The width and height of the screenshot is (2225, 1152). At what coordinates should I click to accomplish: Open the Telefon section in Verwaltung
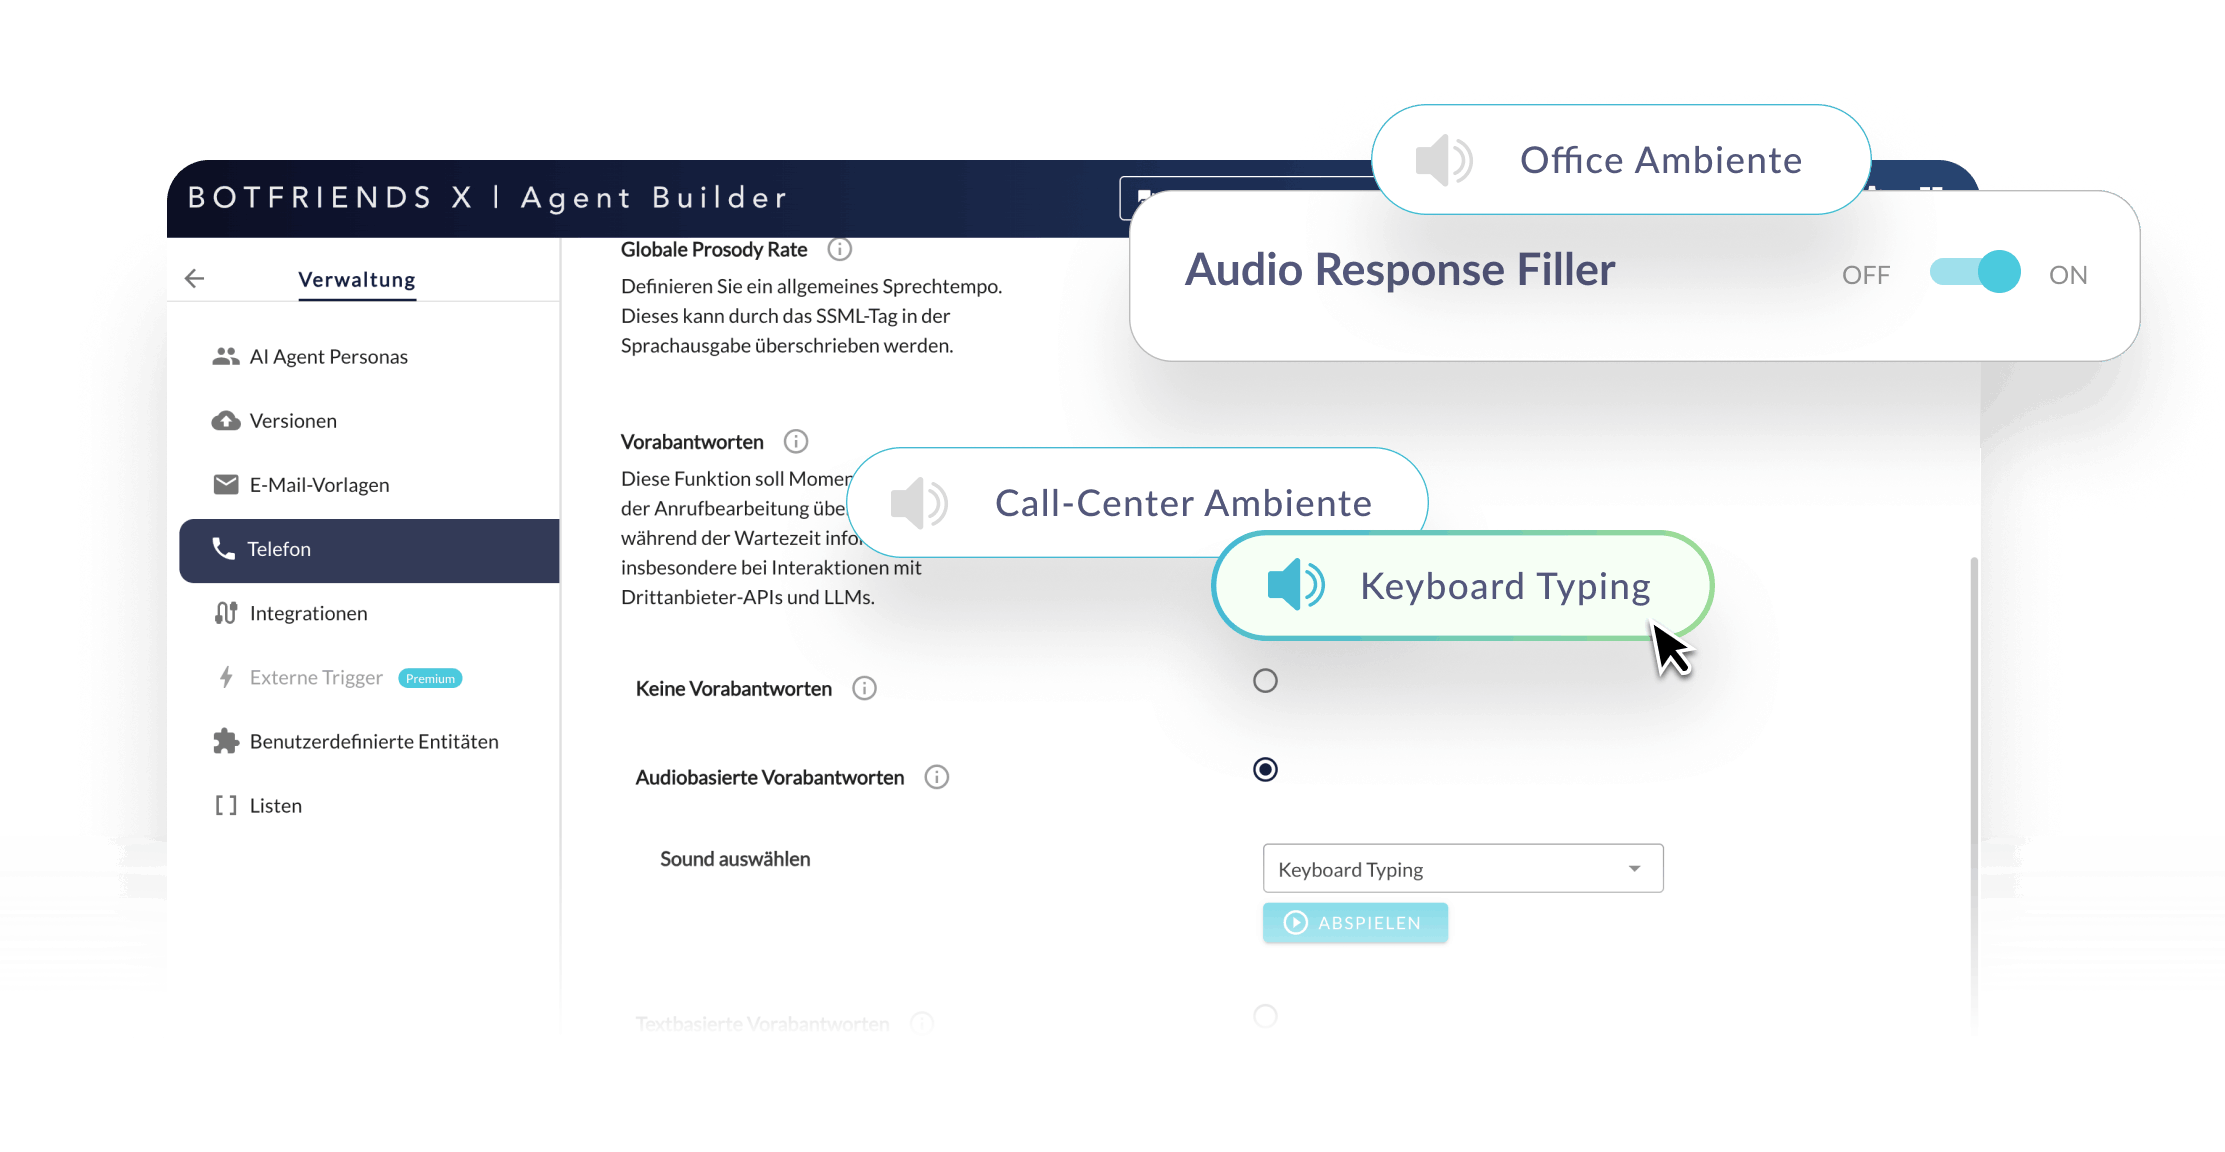(278, 549)
